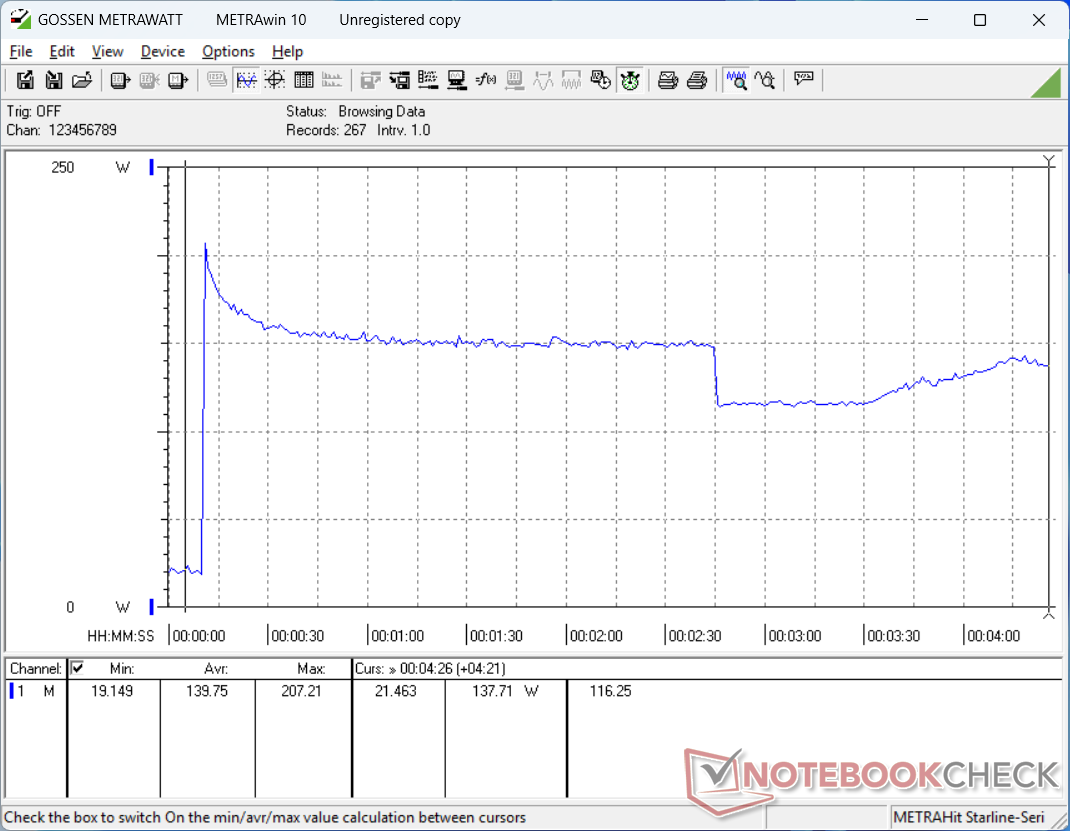Click the blue marker at 0 W
This screenshot has height=831, width=1070.
(x=151, y=607)
